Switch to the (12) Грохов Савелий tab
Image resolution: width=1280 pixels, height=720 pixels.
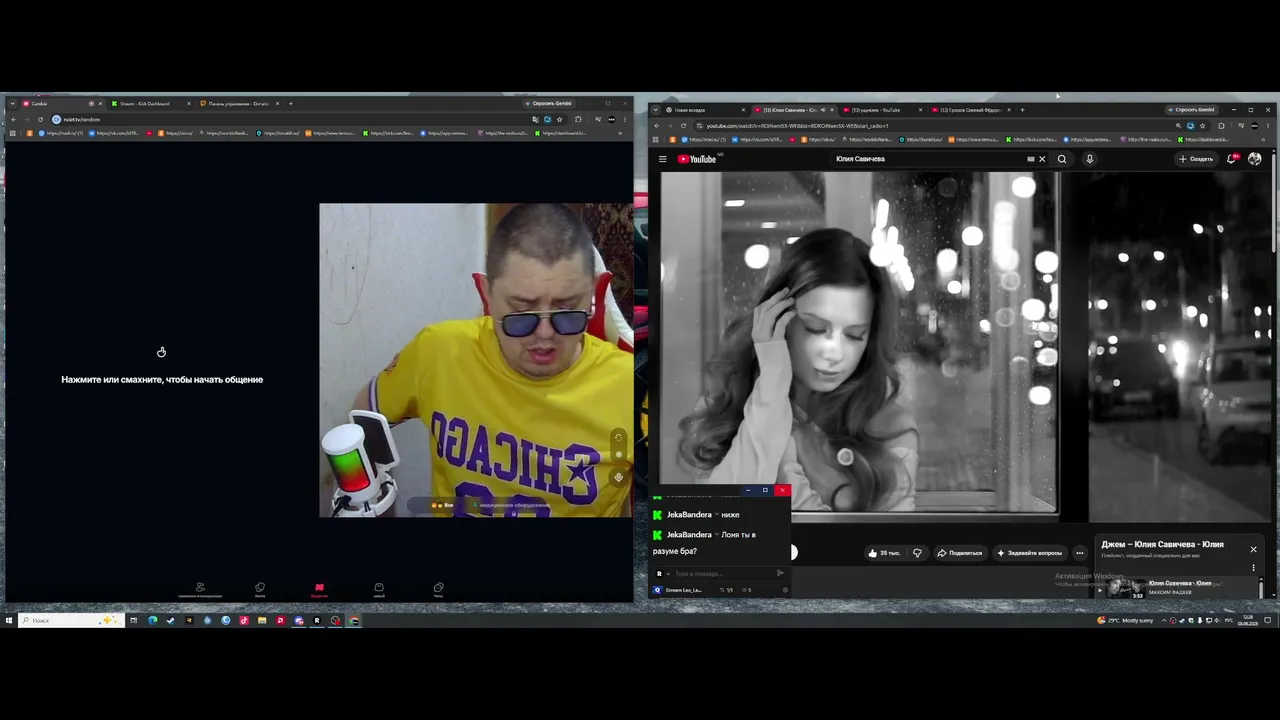[970, 109]
